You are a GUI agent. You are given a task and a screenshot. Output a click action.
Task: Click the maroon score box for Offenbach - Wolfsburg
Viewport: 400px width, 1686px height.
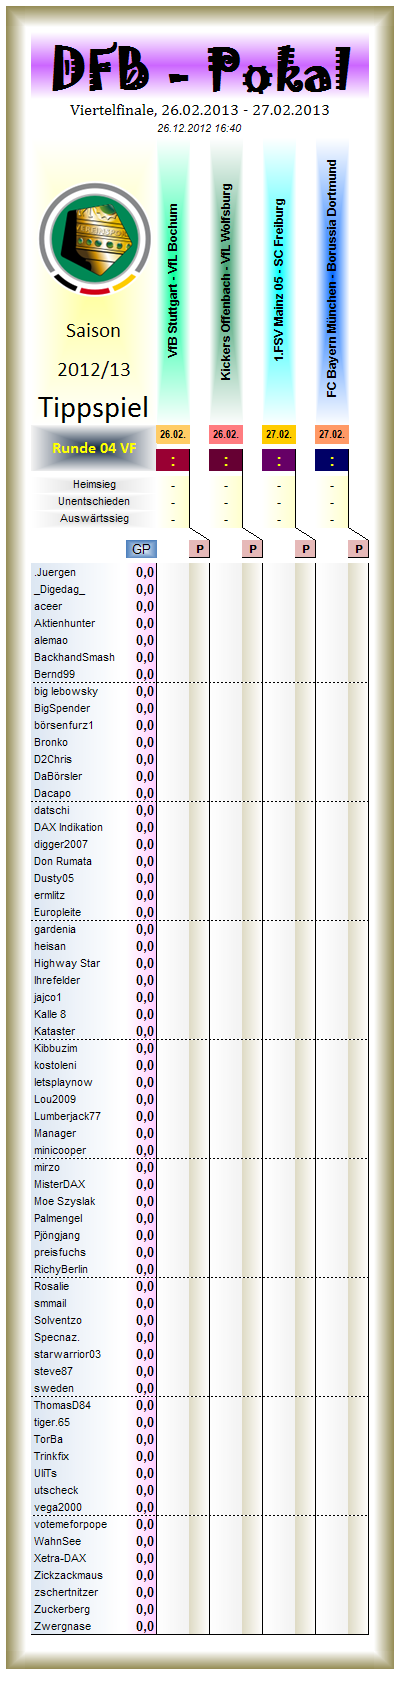pyautogui.click(x=226, y=460)
